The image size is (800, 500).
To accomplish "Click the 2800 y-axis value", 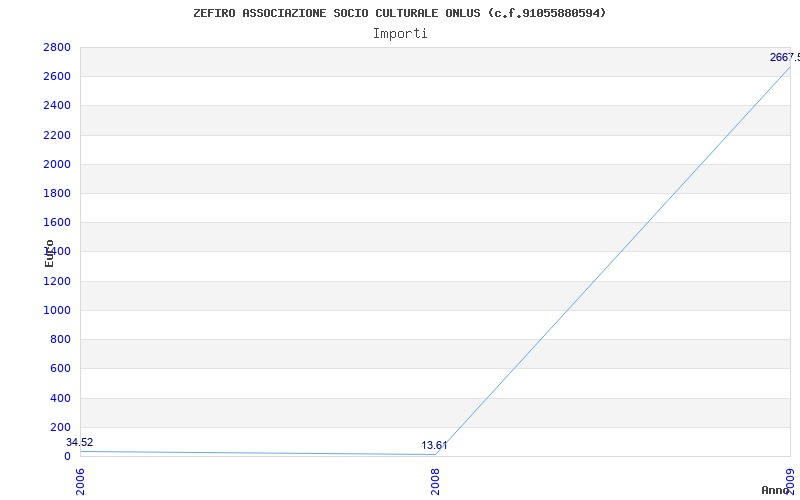I will coord(57,47).
